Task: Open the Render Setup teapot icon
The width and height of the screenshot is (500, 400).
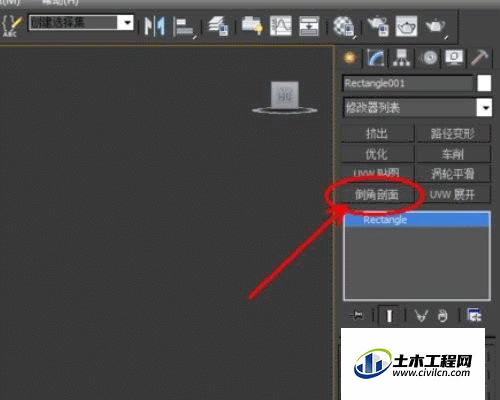Action: click(x=378, y=26)
